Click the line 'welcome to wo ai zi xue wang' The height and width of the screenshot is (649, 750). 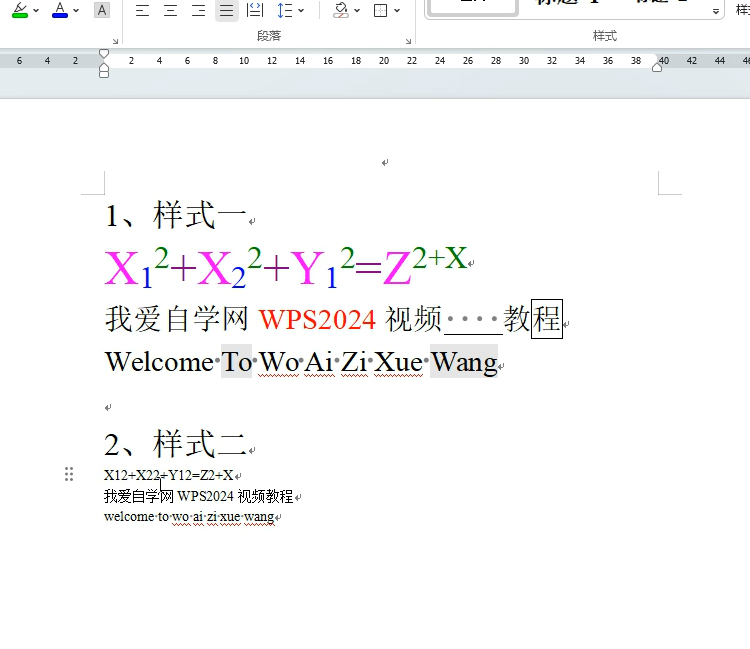pyautogui.click(x=189, y=517)
